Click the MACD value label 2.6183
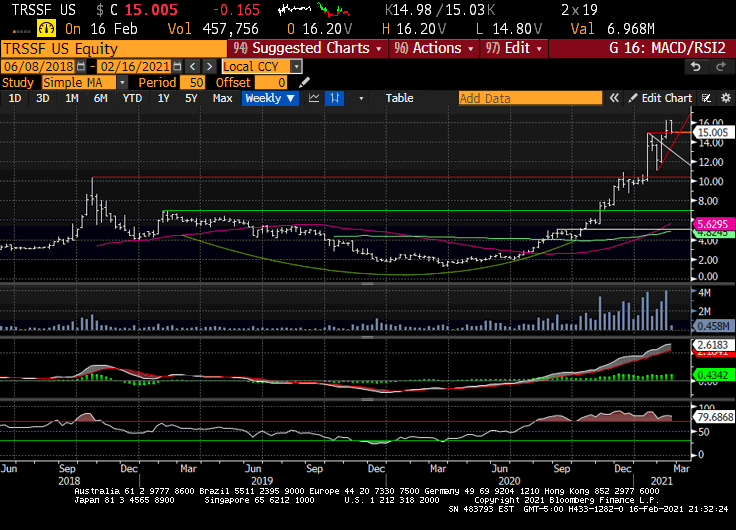This screenshot has width=736, height=530. [714, 345]
